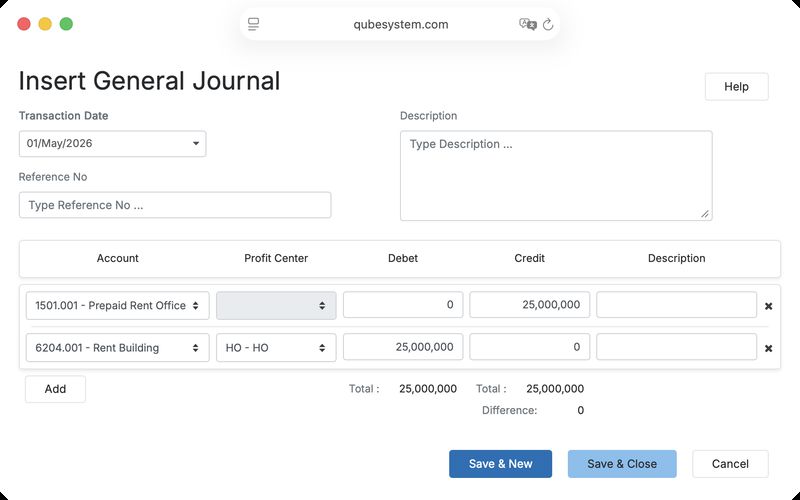
Task: Click Debet field showing 25,000,000
Action: (x=403, y=347)
